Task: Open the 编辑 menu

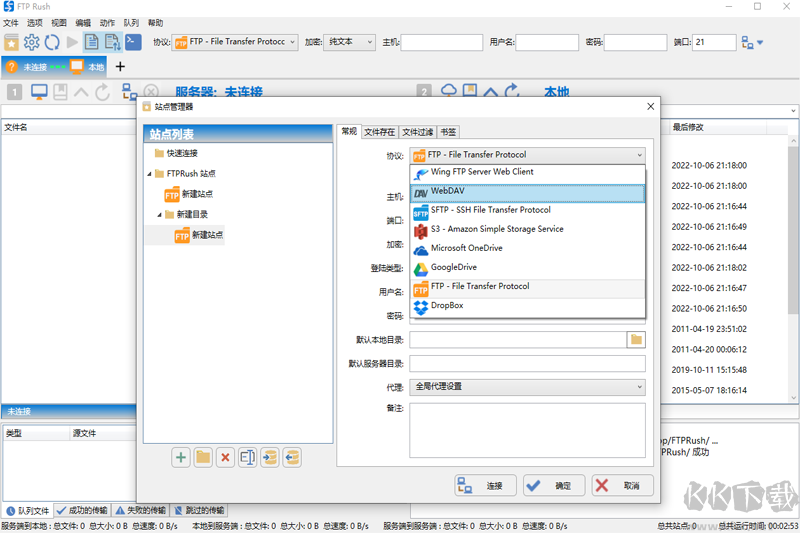Action: (83, 23)
